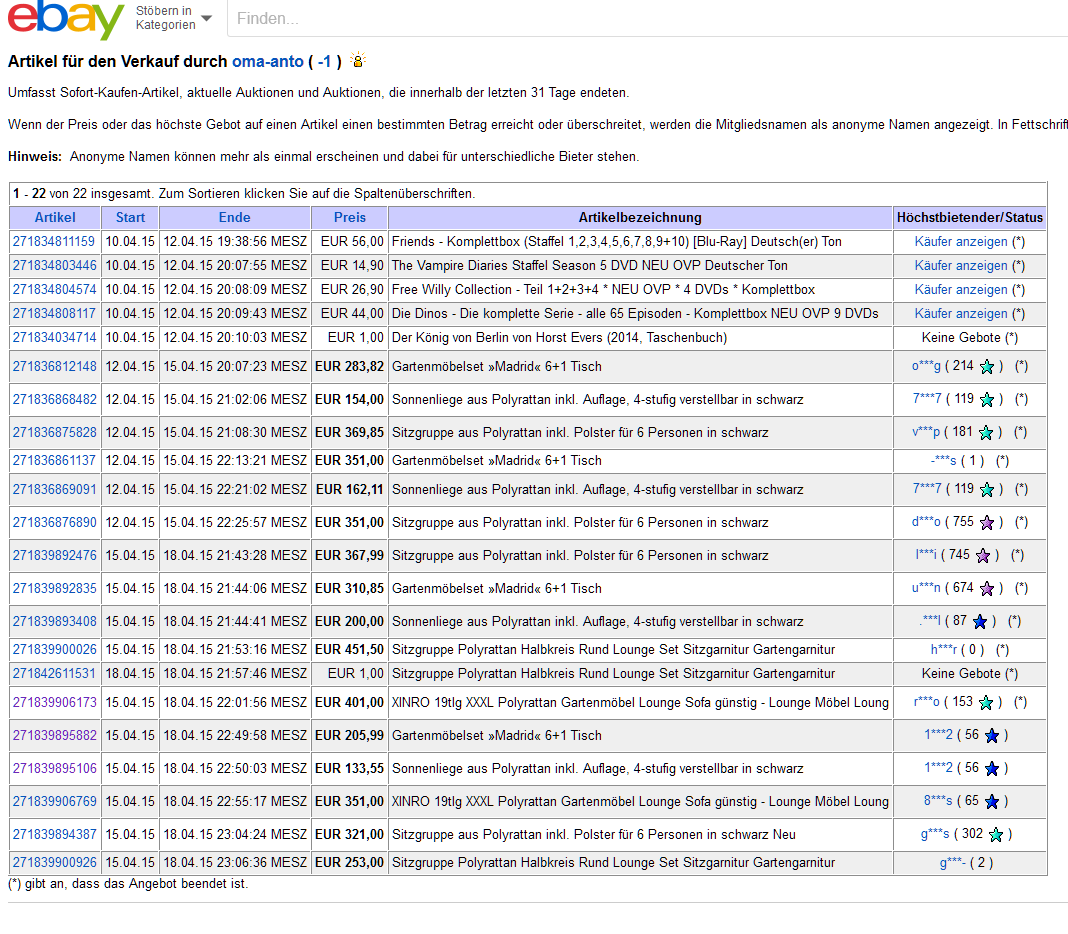Open bidder profile v***p
This screenshot has height=934, width=1068.
[x=924, y=433]
